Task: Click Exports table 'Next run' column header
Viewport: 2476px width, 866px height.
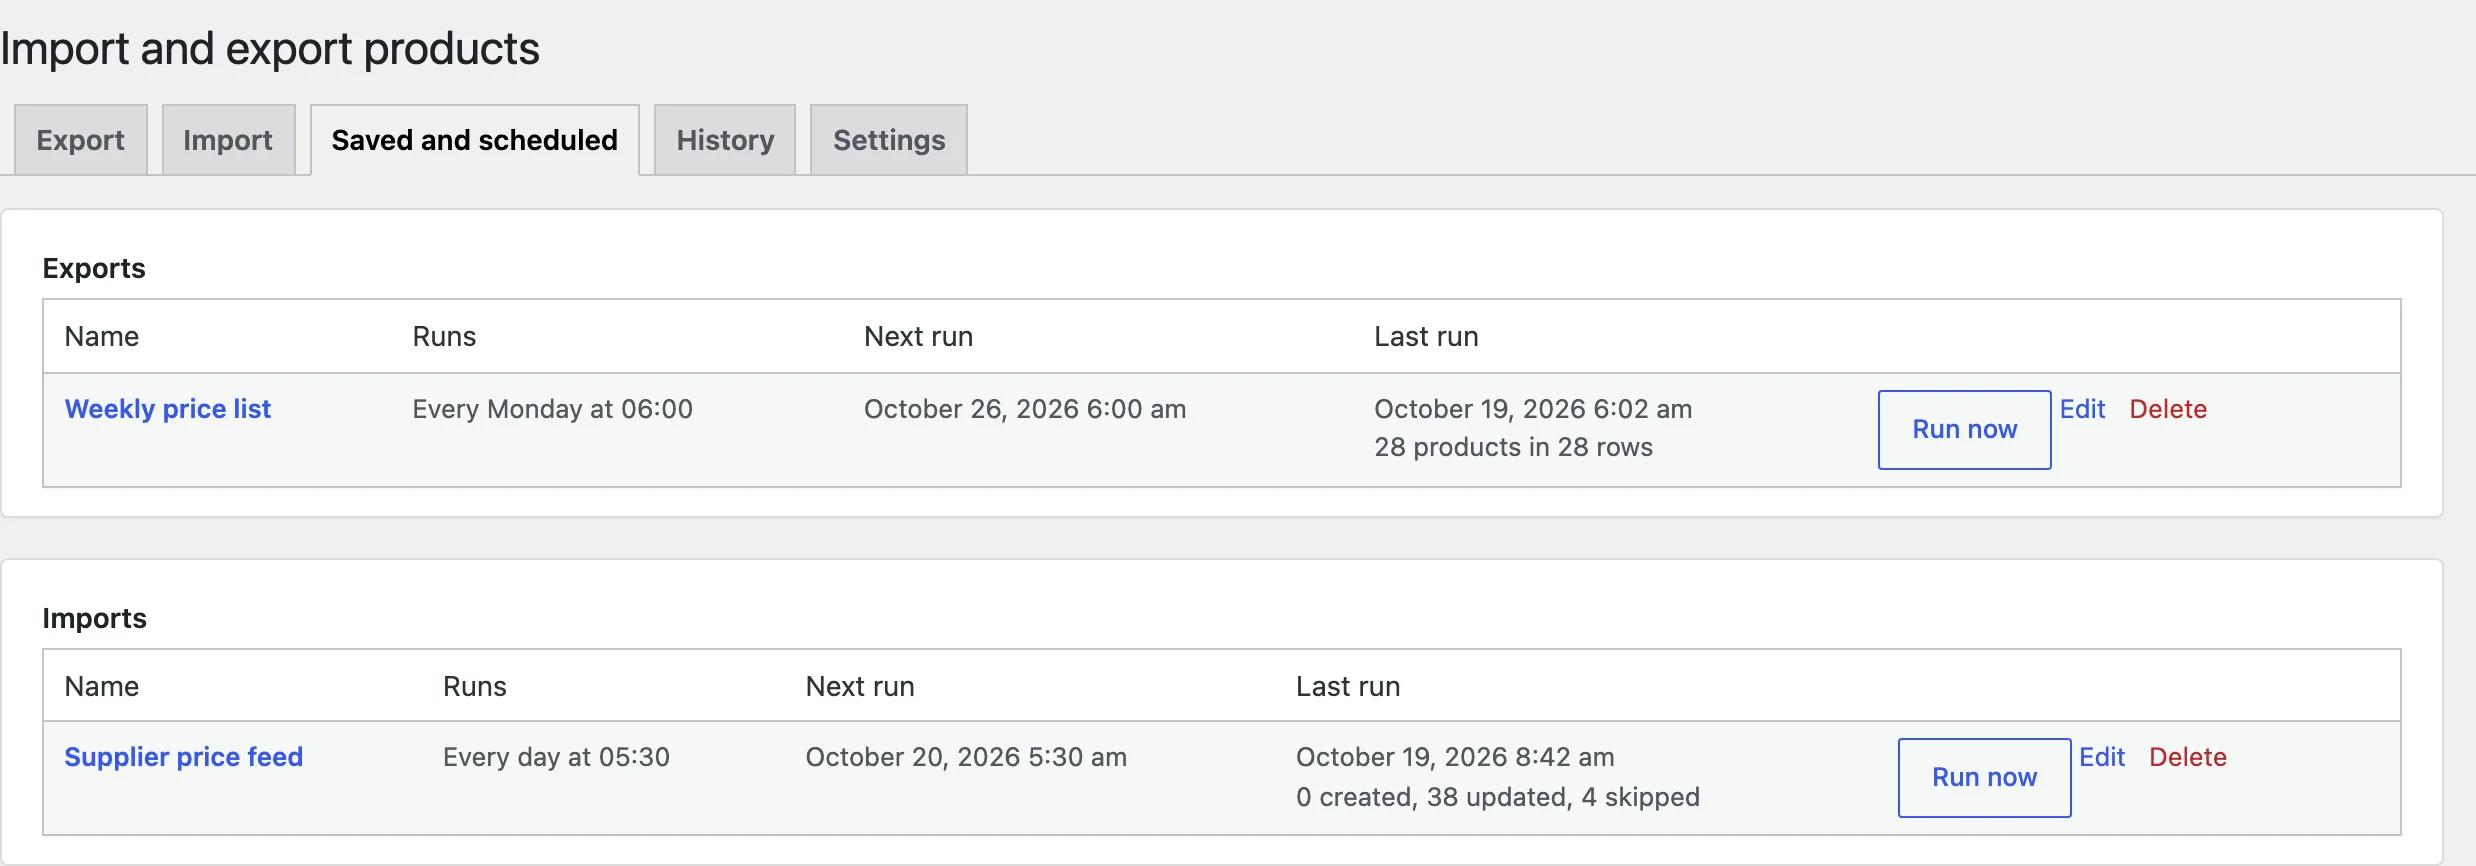Action: coord(918,336)
